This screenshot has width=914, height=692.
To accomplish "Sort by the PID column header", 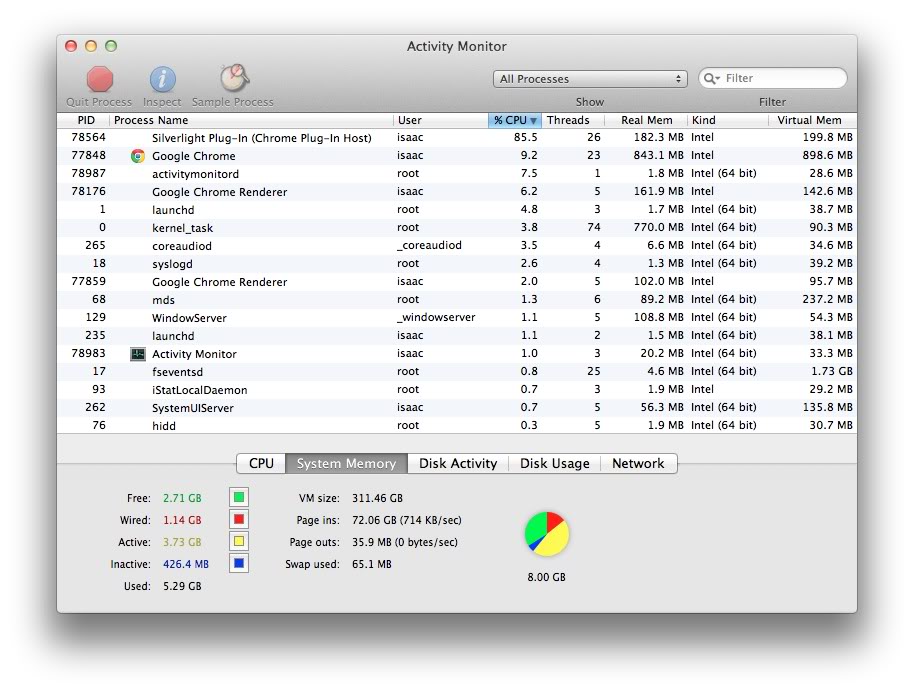I will [x=83, y=120].
